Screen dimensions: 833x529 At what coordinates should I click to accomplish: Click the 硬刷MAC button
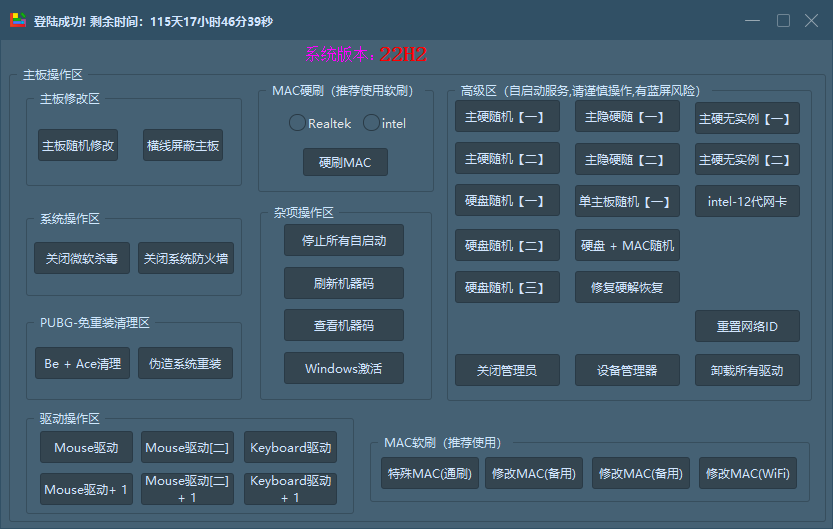point(345,162)
